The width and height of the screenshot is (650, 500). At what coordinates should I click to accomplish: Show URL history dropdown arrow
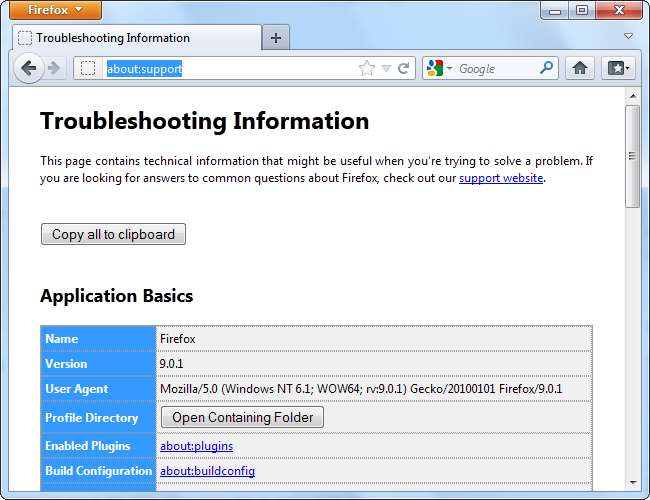pyautogui.click(x=386, y=69)
